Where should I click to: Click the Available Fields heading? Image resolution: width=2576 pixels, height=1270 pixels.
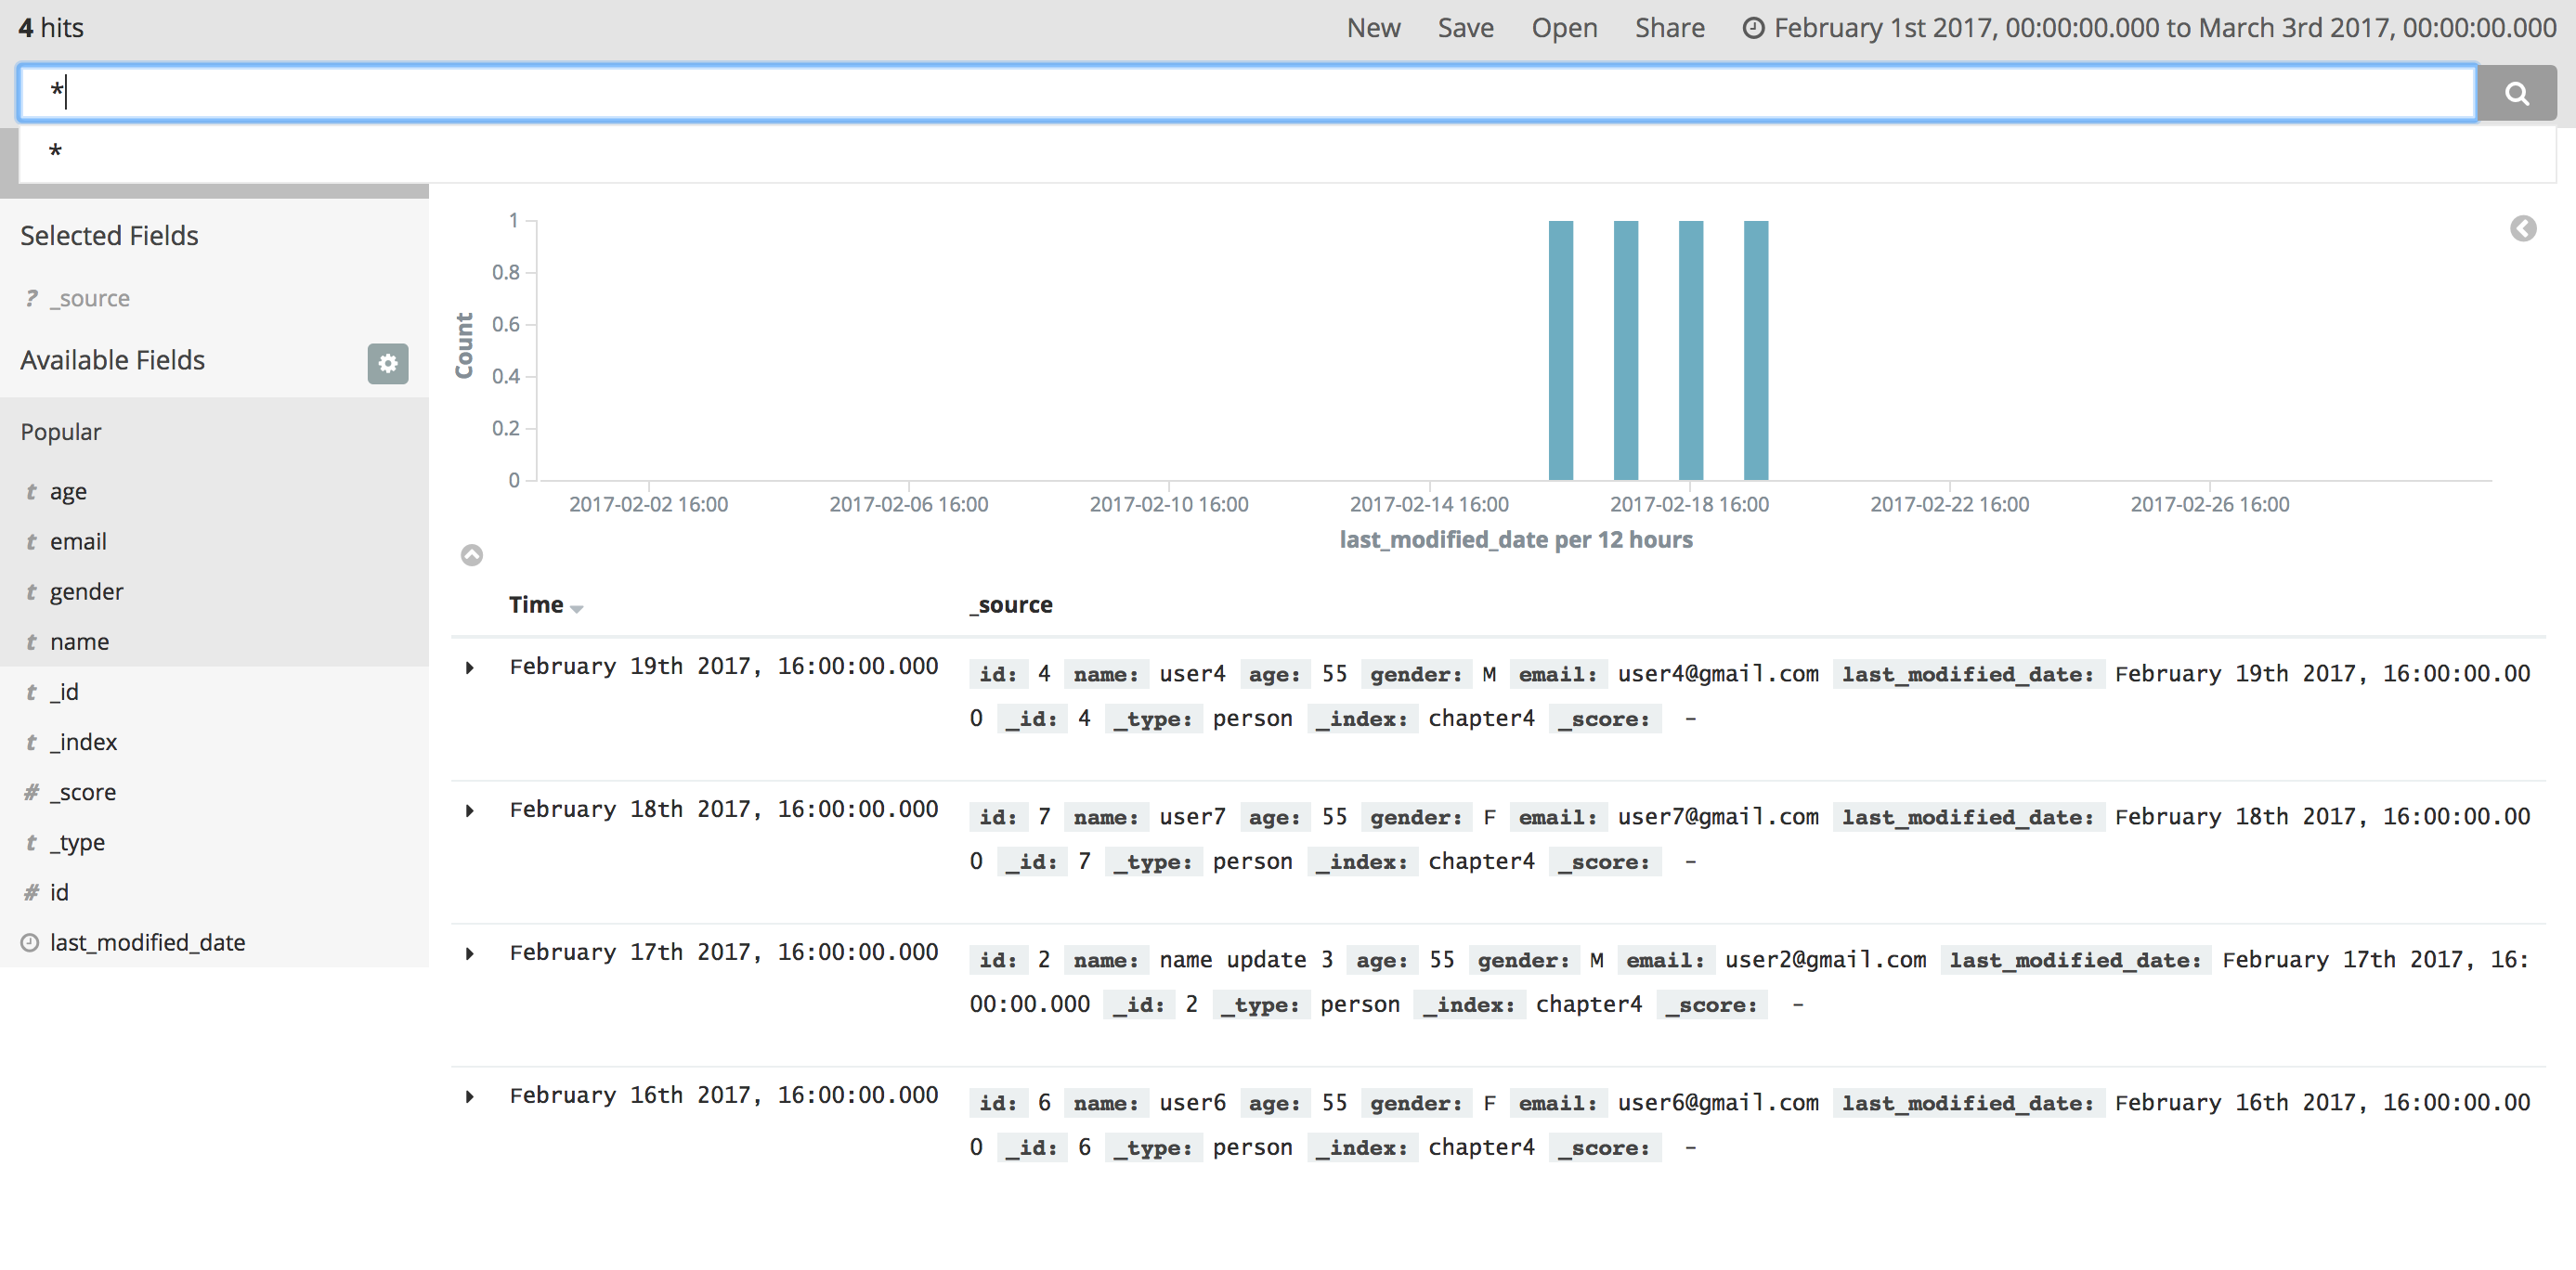point(112,360)
